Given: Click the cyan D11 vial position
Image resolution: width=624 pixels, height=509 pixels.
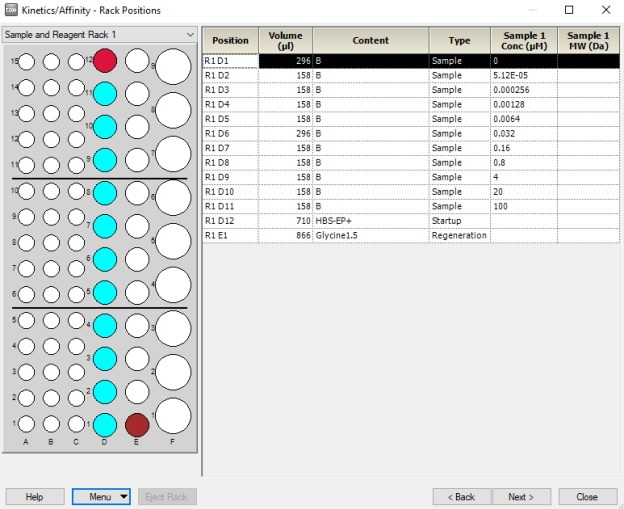Looking at the screenshot, I should point(105,94).
